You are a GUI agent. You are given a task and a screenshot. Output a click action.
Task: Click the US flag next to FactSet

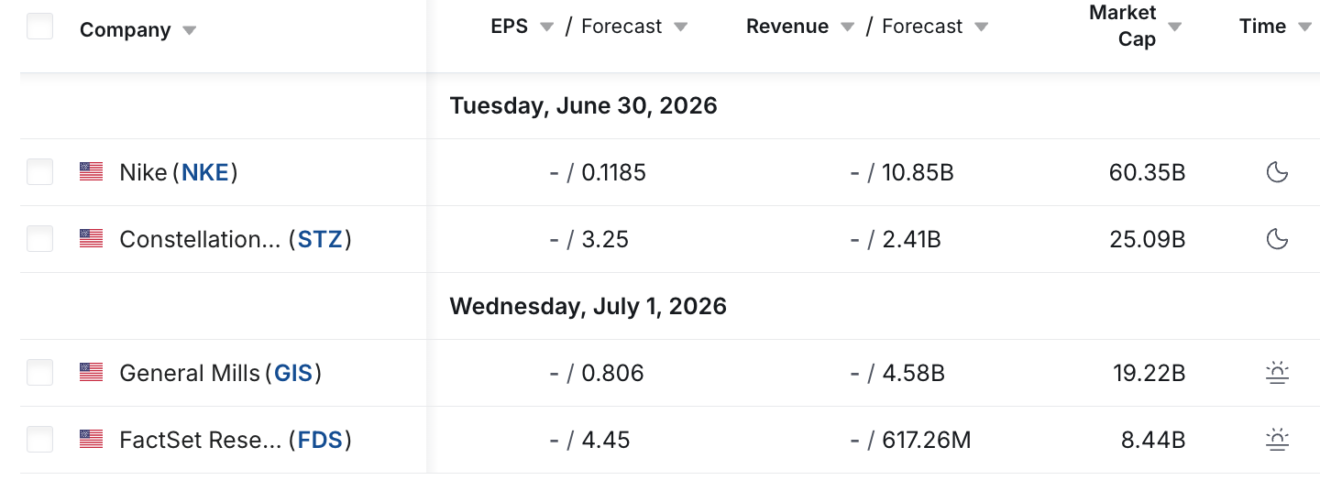(x=91, y=439)
